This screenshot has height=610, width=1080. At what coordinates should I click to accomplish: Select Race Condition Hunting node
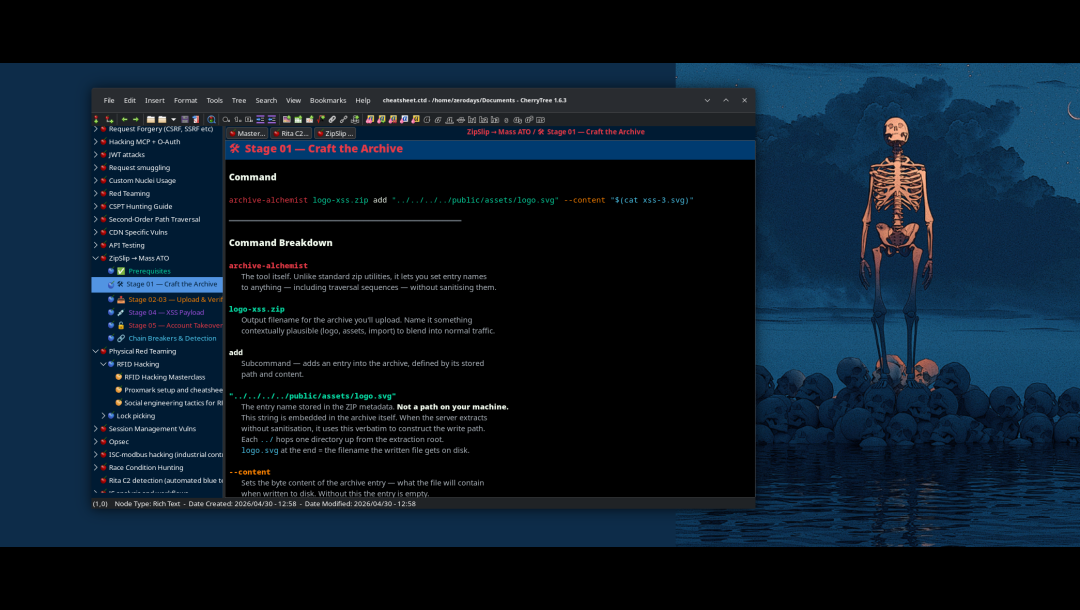tap(146, 467)
